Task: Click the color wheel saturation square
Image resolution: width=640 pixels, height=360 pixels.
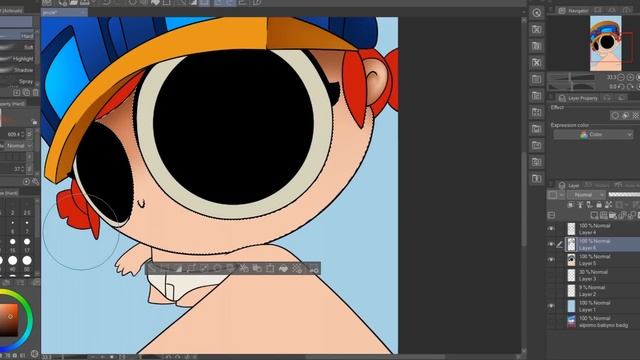Action: (9, 320)
